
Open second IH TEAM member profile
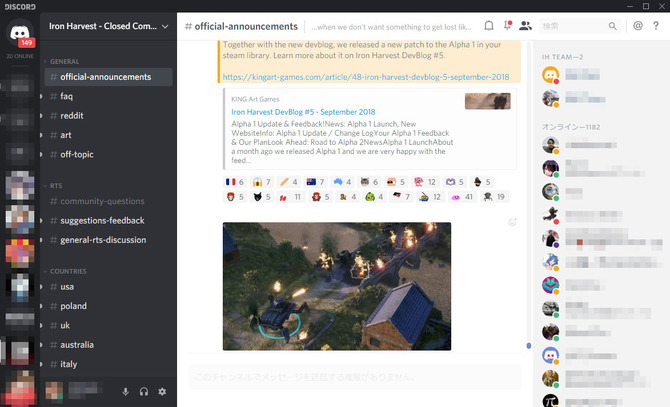pyautogui.click(x=550, y=98)
